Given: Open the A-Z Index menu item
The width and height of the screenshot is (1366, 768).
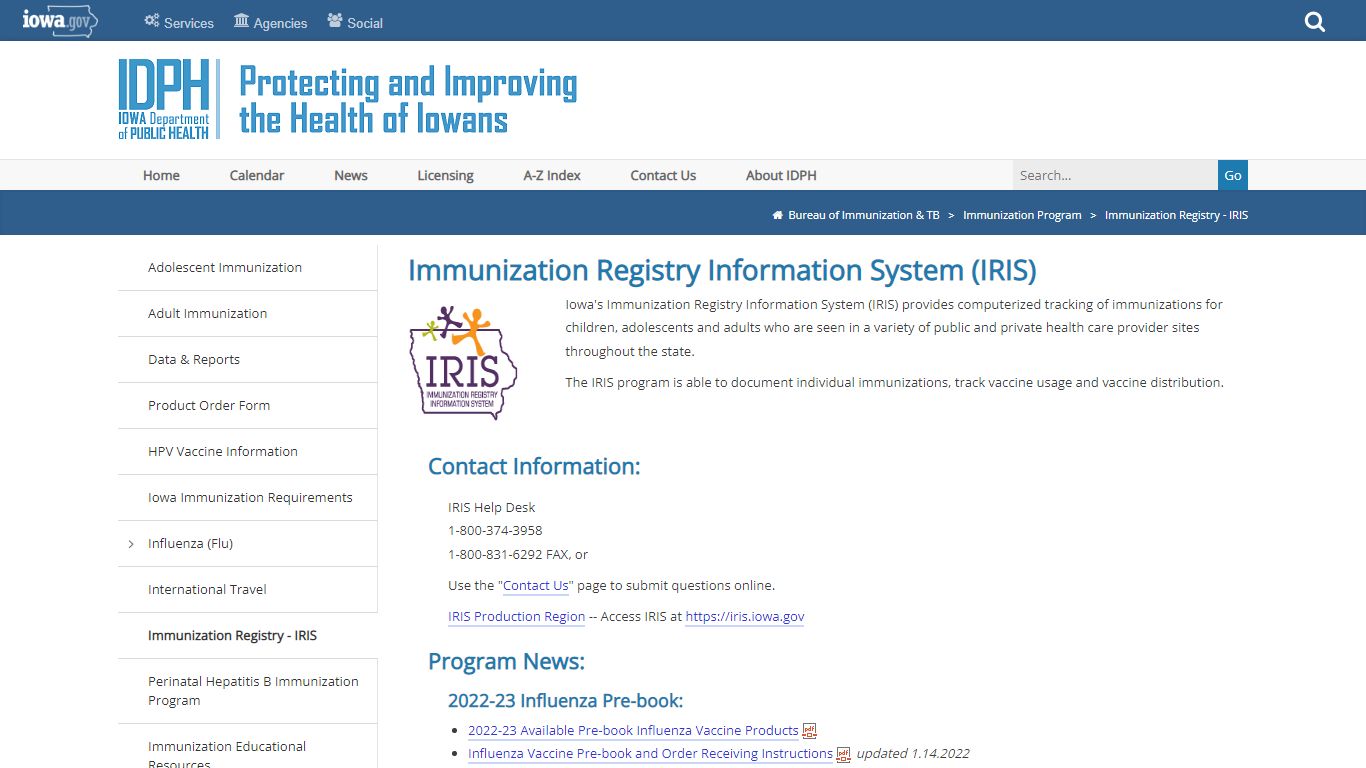Looking at the screenshot, I should coord(552,175).
